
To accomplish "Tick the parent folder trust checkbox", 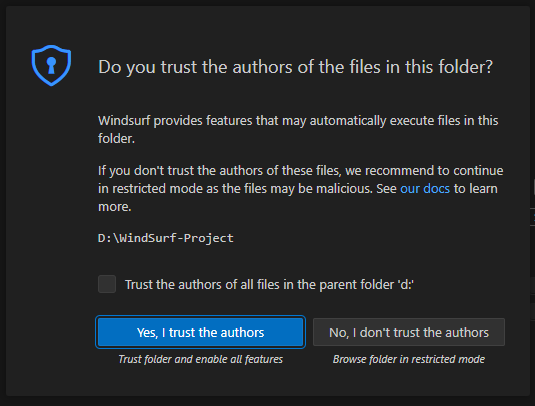I will pos(107,284).
